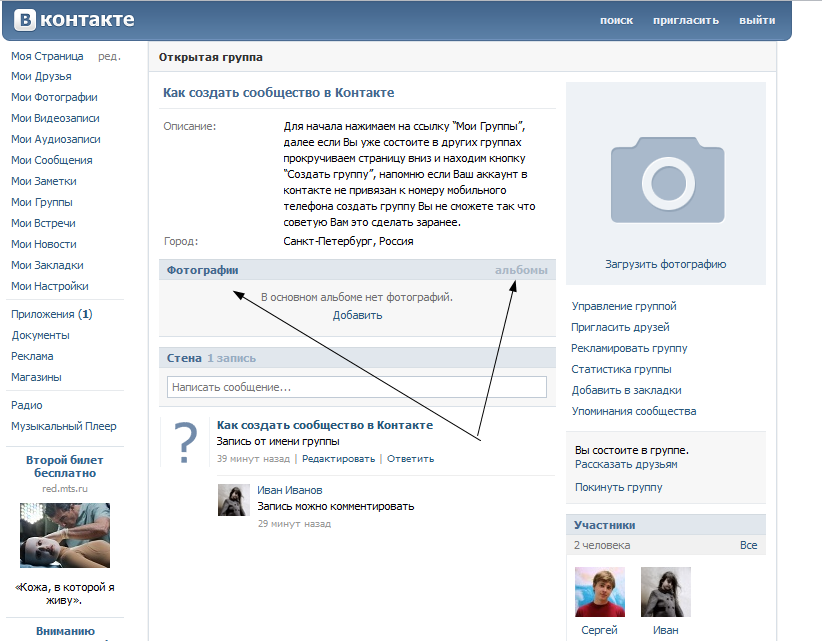Open пригласить in top header
The image size is (822, 641).
point(686,20)
